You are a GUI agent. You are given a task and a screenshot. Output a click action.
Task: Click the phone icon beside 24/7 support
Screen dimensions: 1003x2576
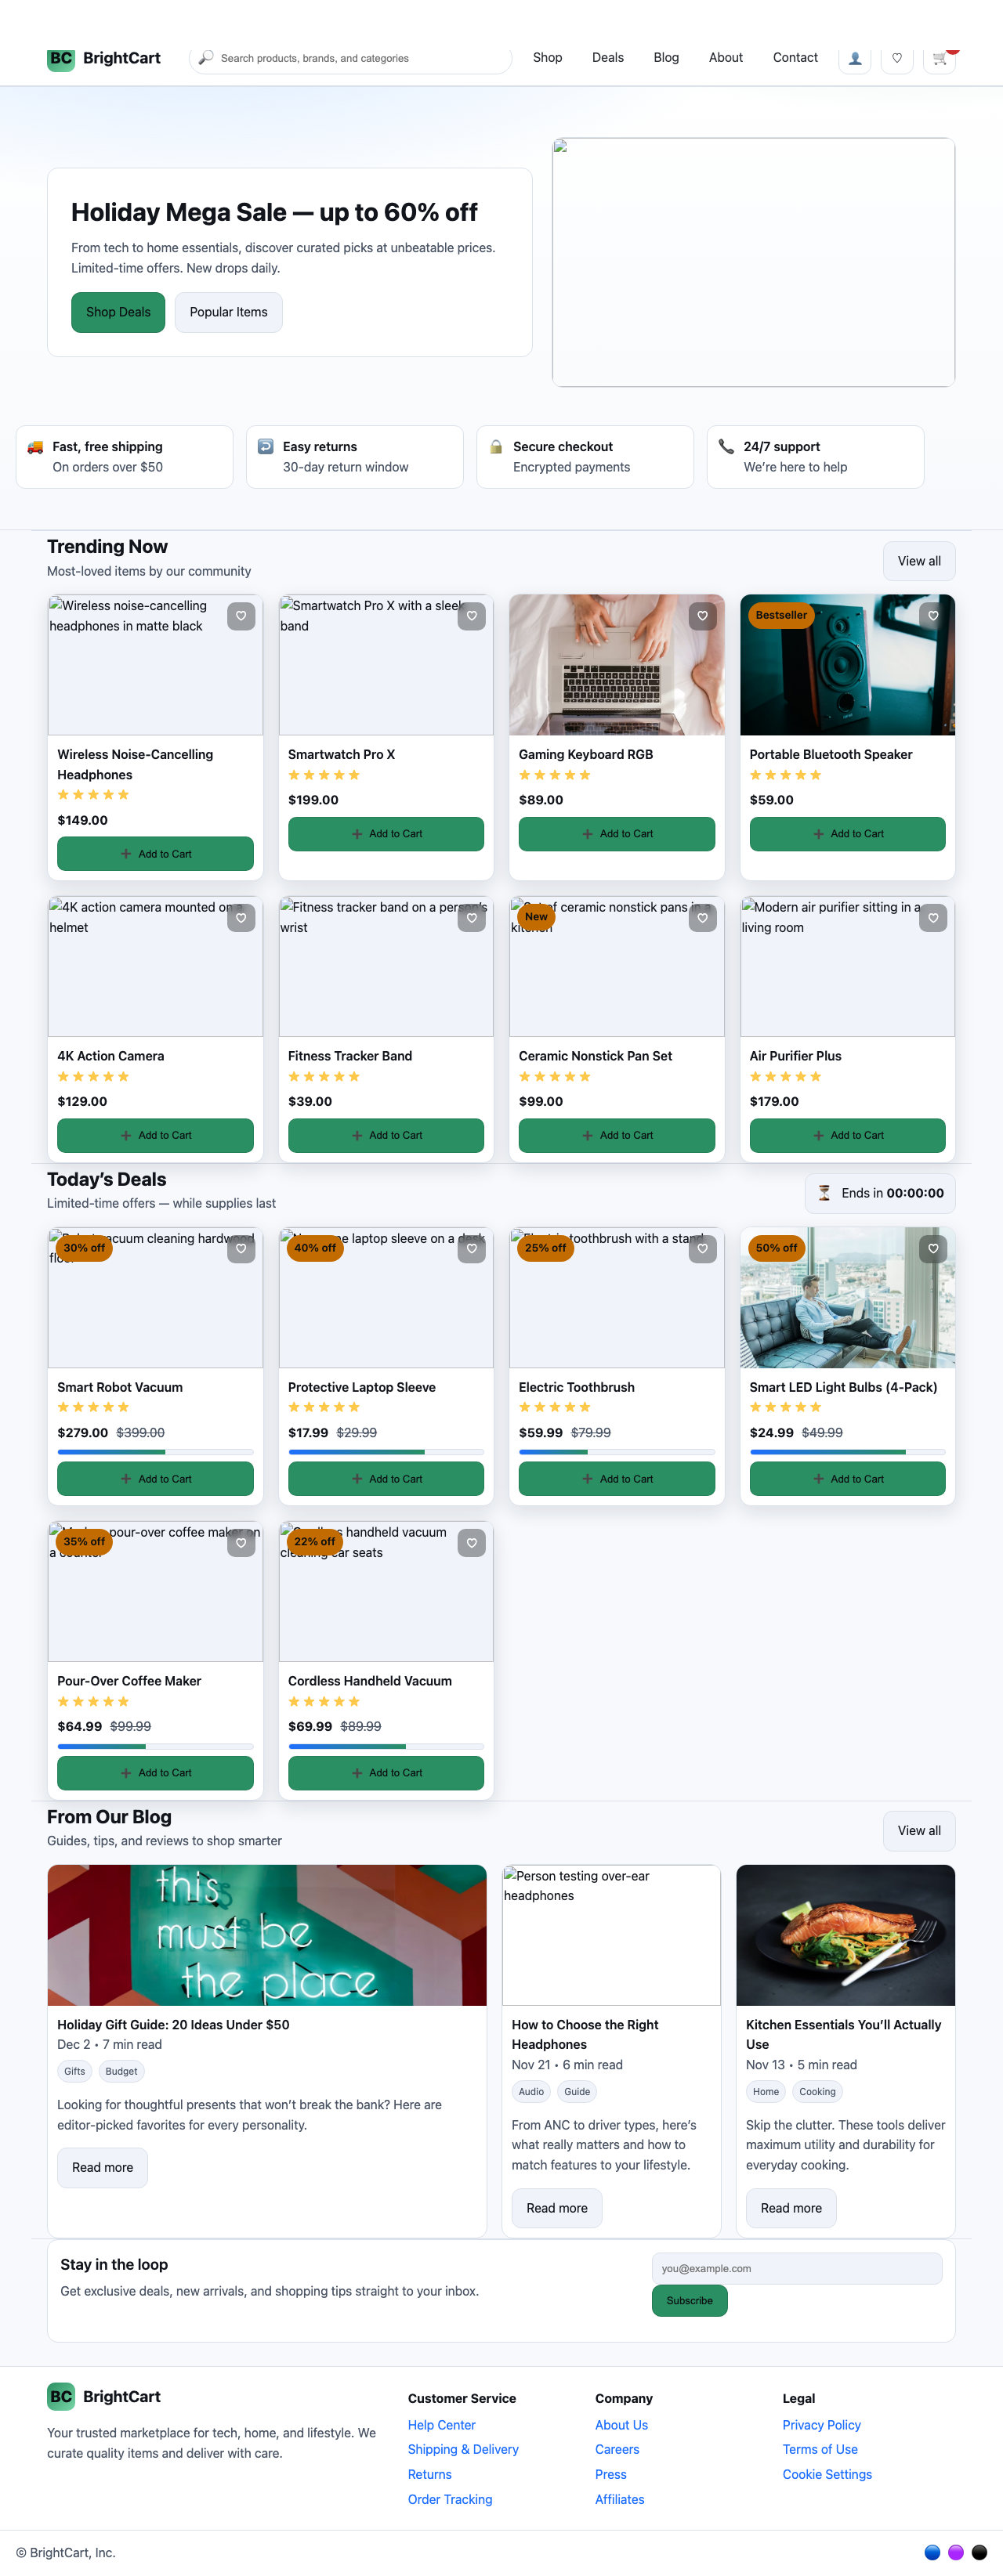(x=727, y=447)
